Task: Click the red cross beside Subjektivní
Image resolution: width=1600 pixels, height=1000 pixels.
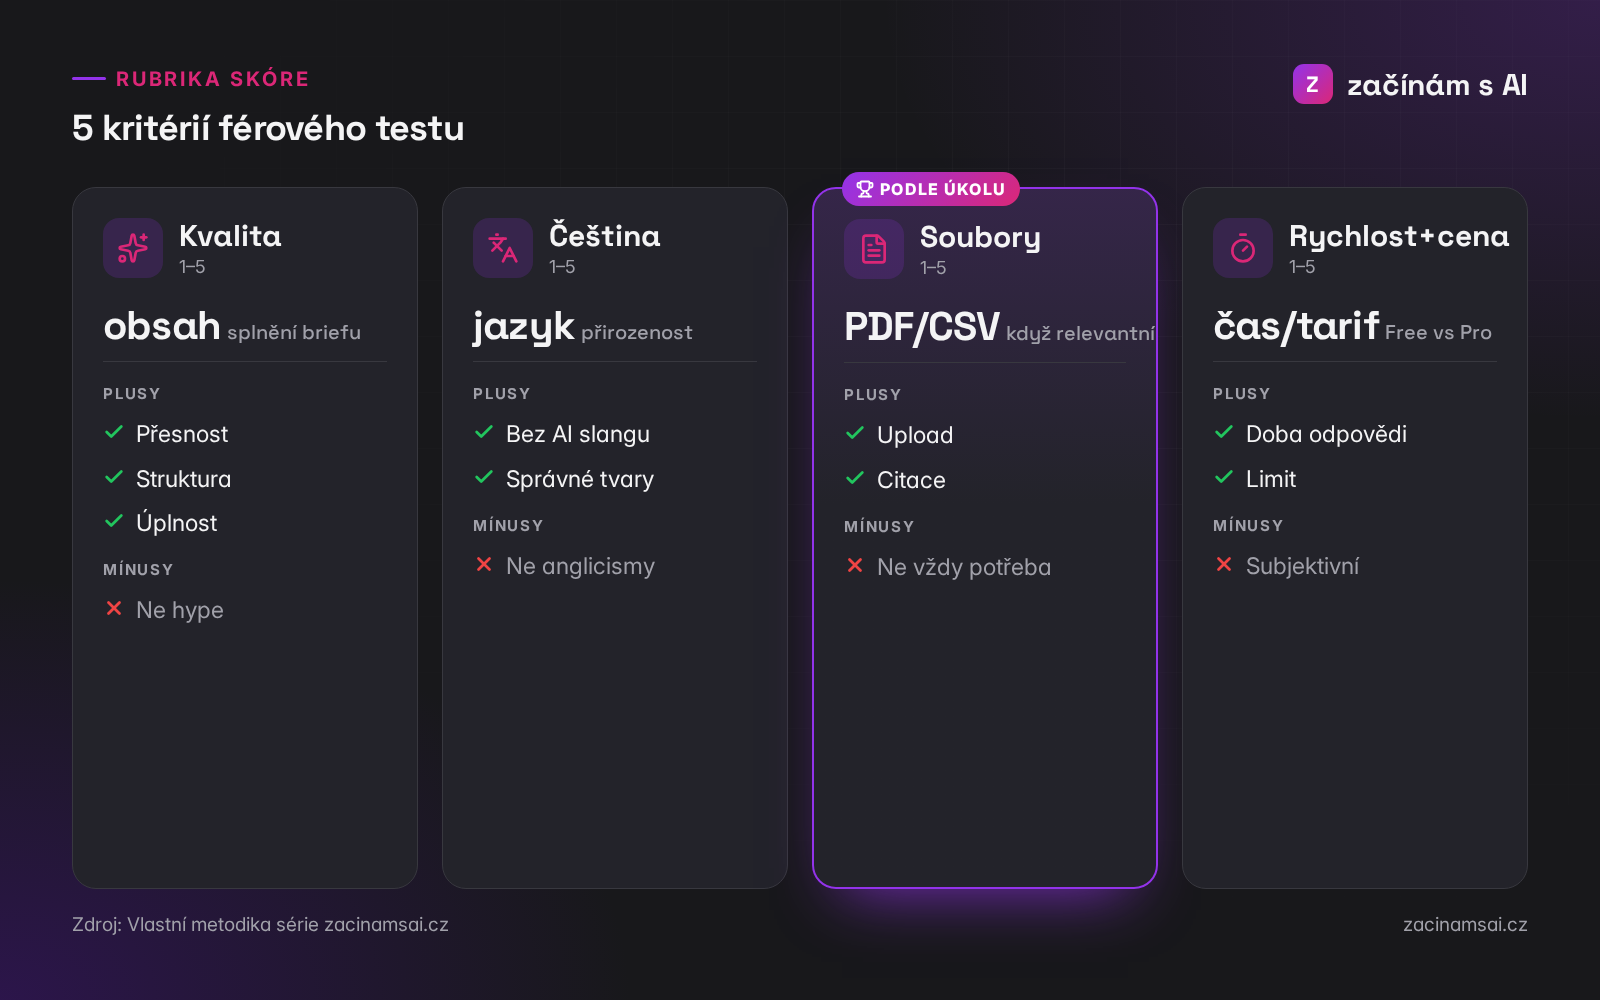Action: click(1224, 564)
